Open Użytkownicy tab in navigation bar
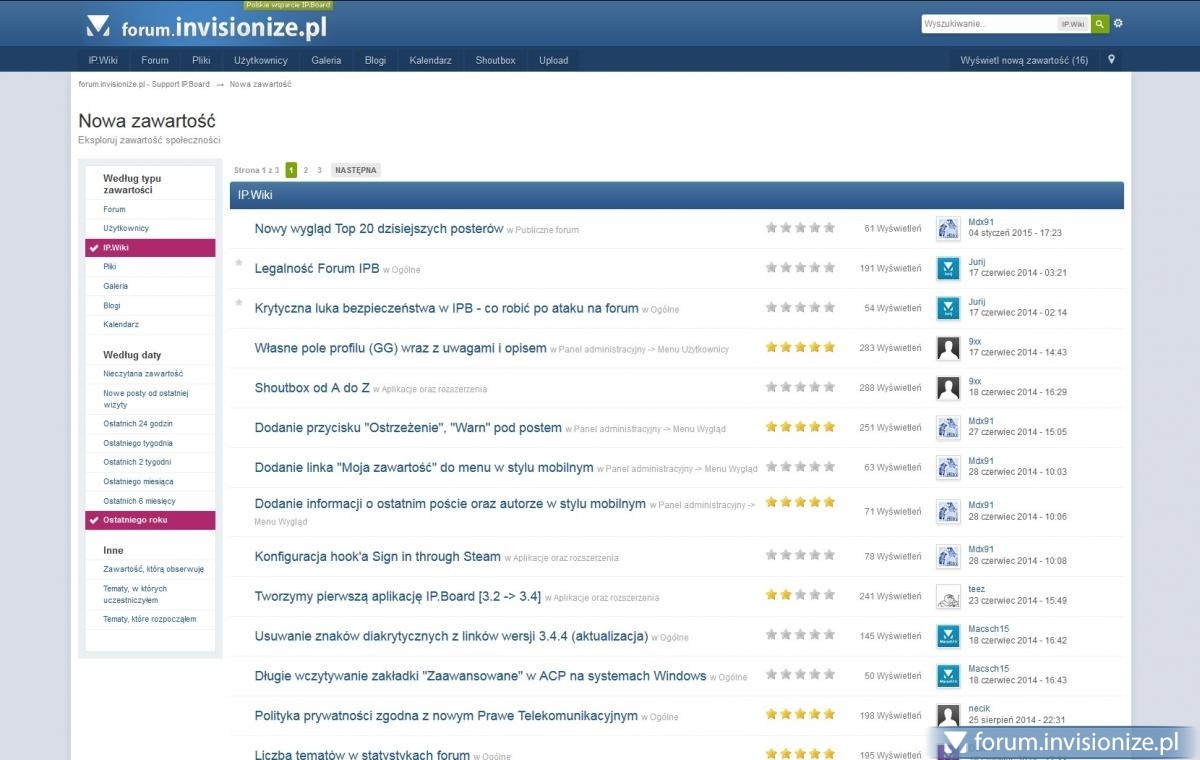The width and height of the screenshot is (1200, 760). coord(261,60)
